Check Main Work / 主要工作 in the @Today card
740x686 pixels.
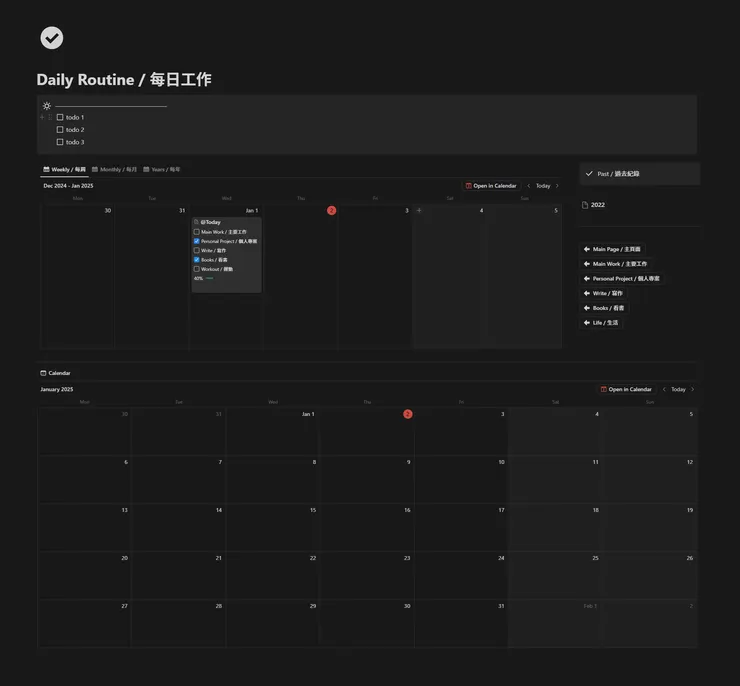click(x=197, y=232)
